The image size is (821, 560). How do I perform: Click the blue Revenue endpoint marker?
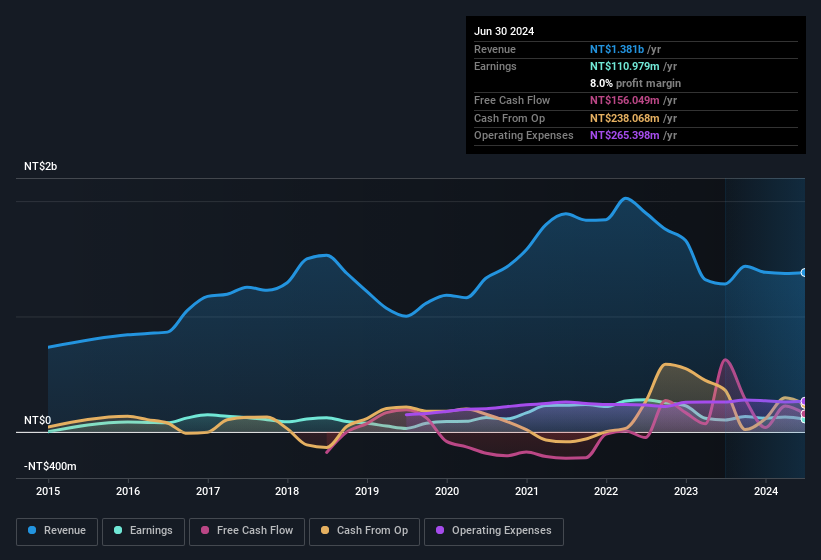(804, 273)
